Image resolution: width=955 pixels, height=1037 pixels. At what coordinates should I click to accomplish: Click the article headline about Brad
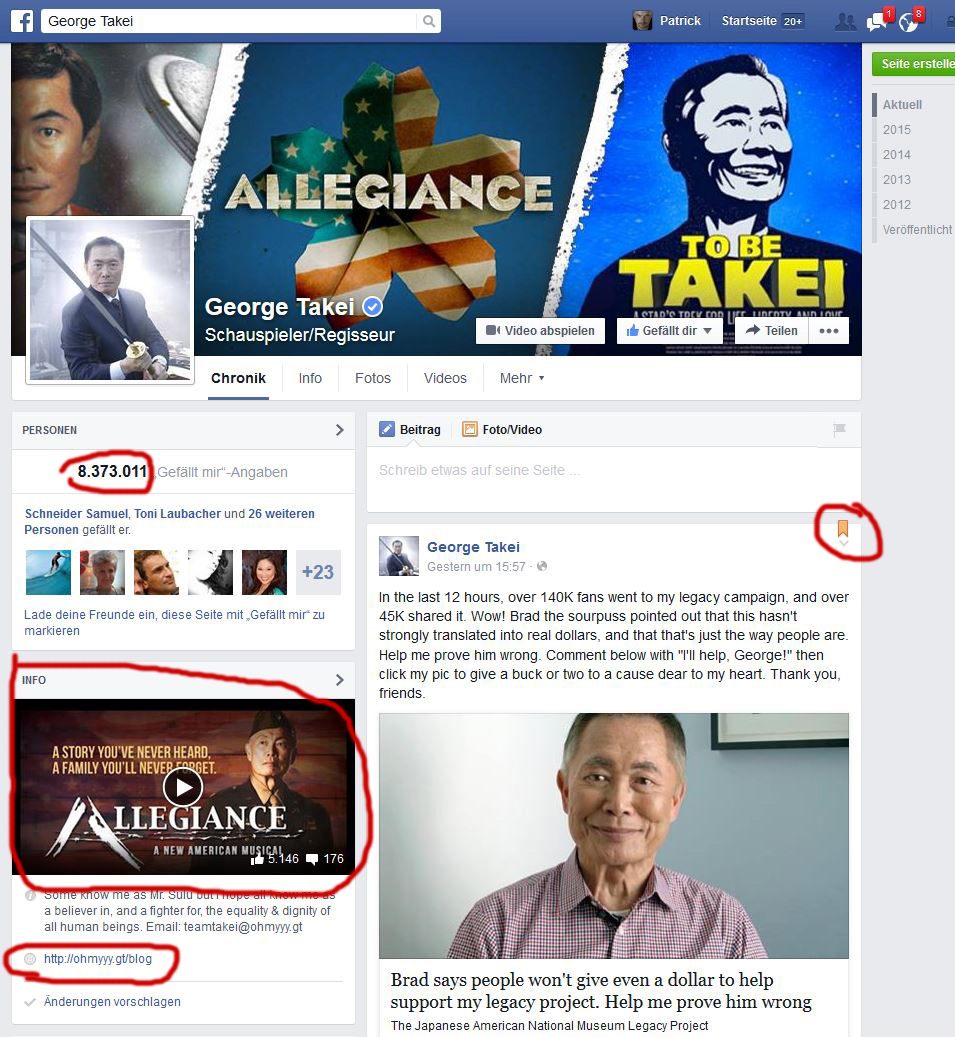601,991
